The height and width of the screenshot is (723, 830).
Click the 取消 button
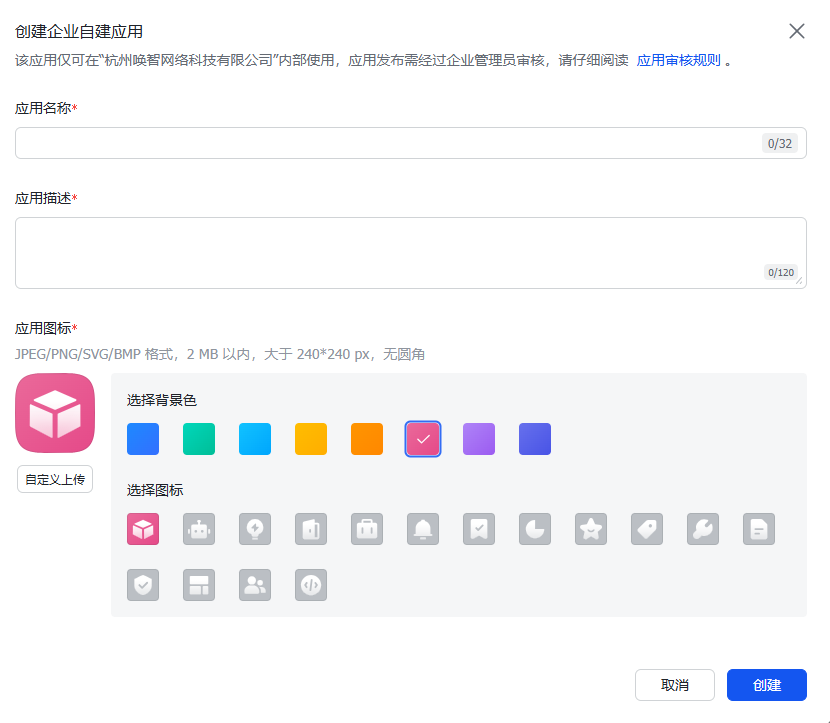point(675,685)
